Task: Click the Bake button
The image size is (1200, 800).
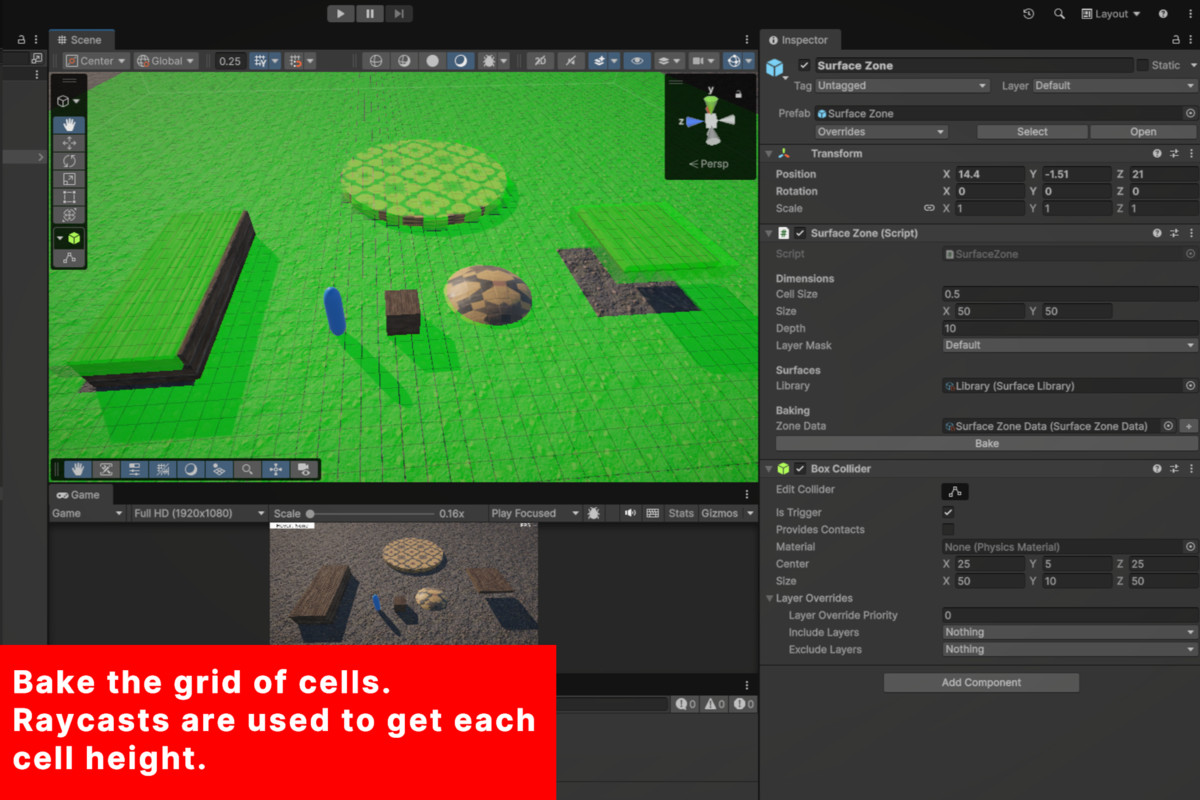Action: pos(986,444)
